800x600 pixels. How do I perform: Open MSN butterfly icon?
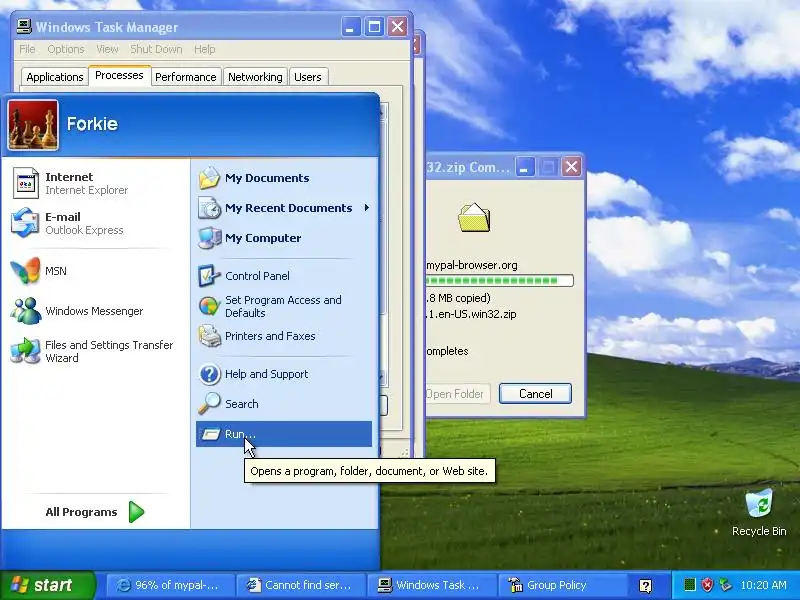(26, 271)
